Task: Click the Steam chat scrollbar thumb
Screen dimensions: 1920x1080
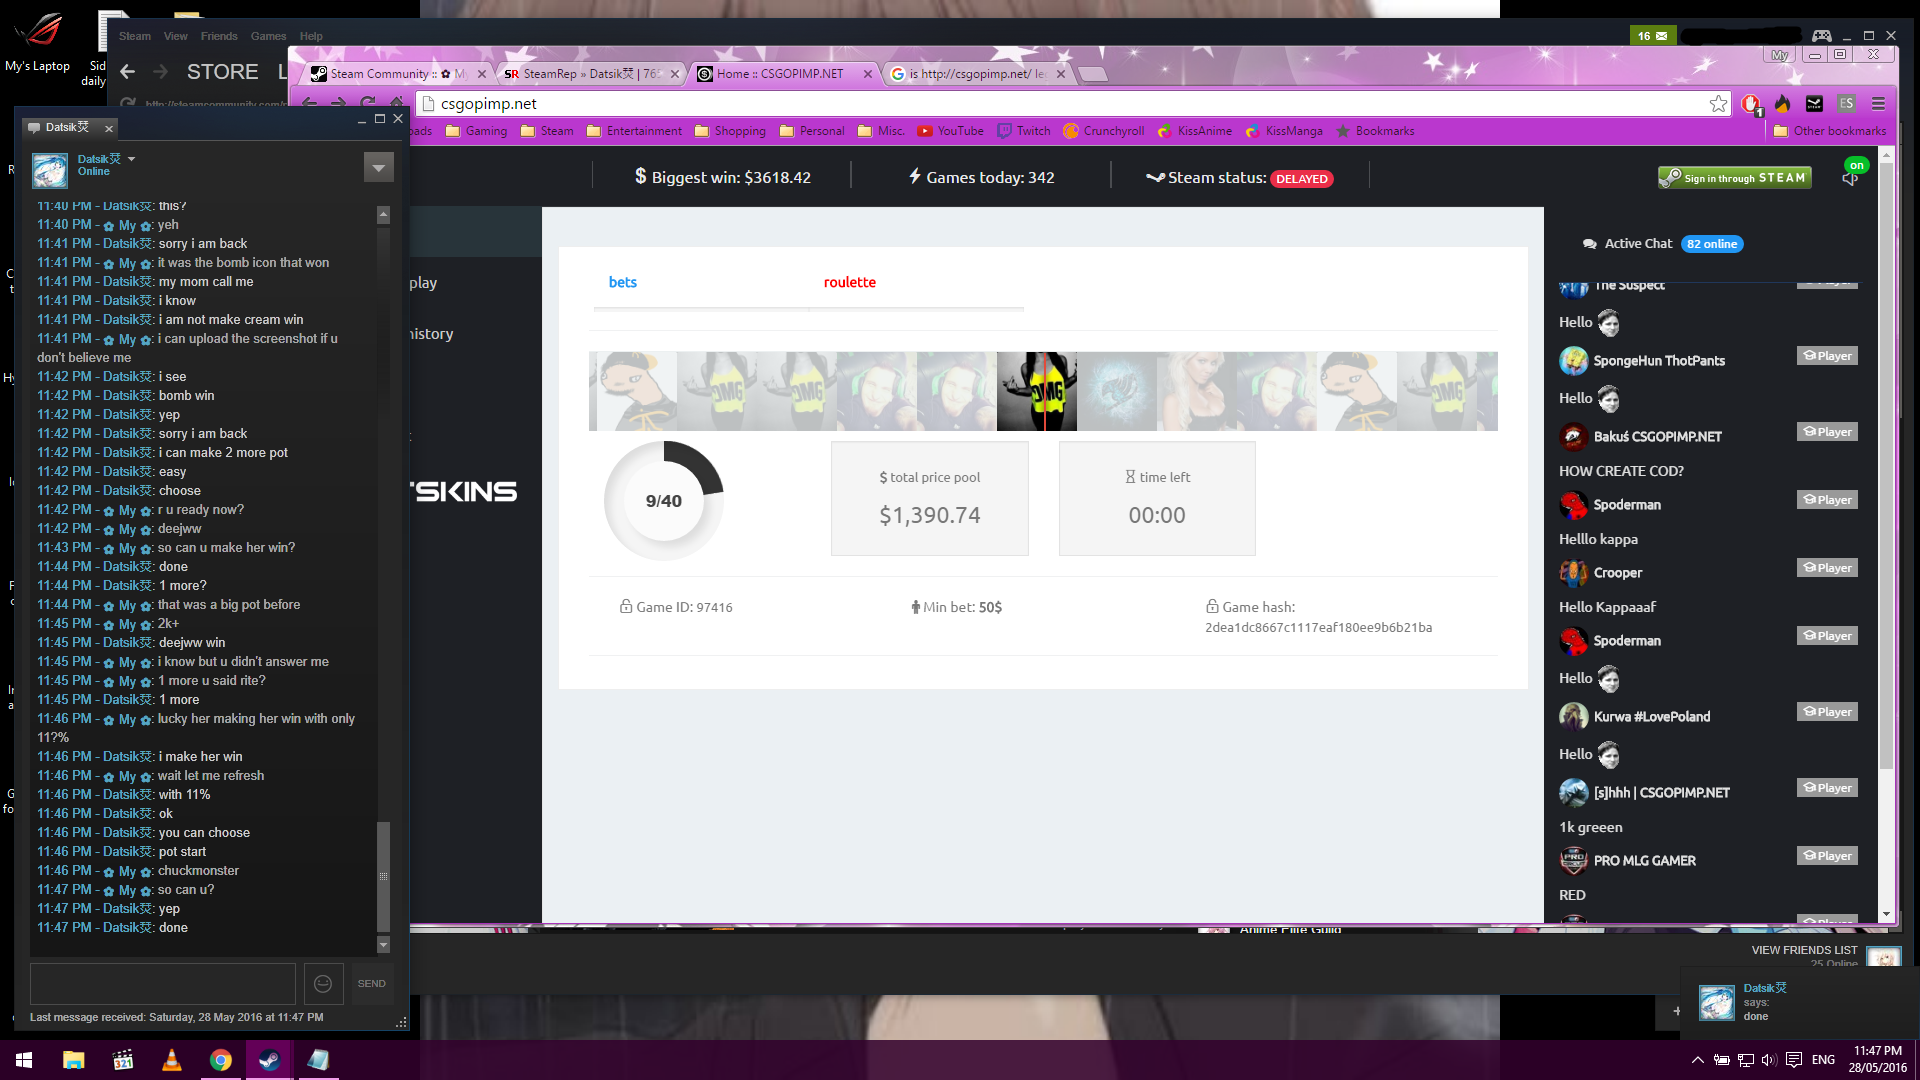Action: pyautogui.click(x=383, y=876)
